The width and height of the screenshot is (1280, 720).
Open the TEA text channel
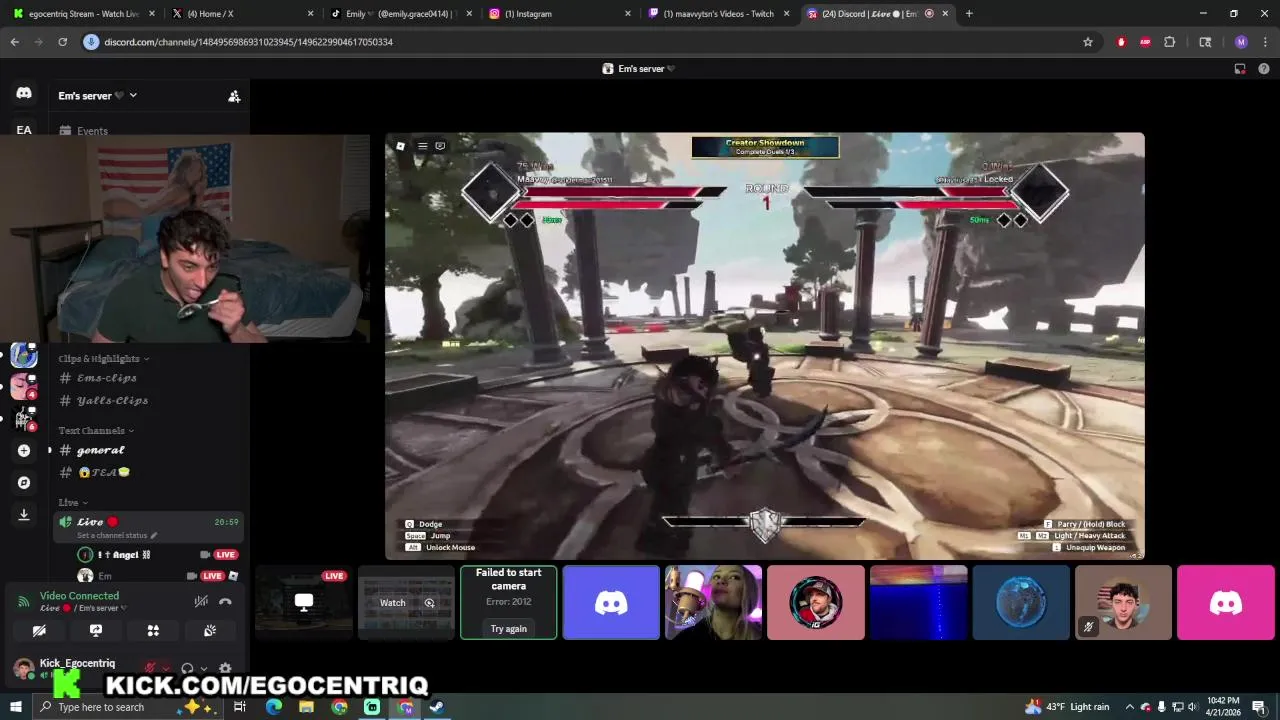(x=150, y=473)
